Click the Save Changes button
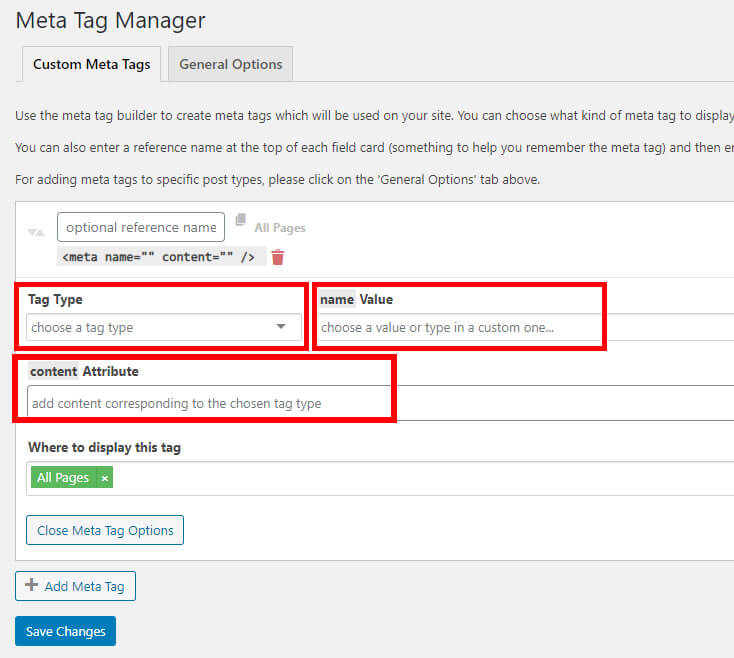This screenshot has width=734, height=658. tap(66, 631)
